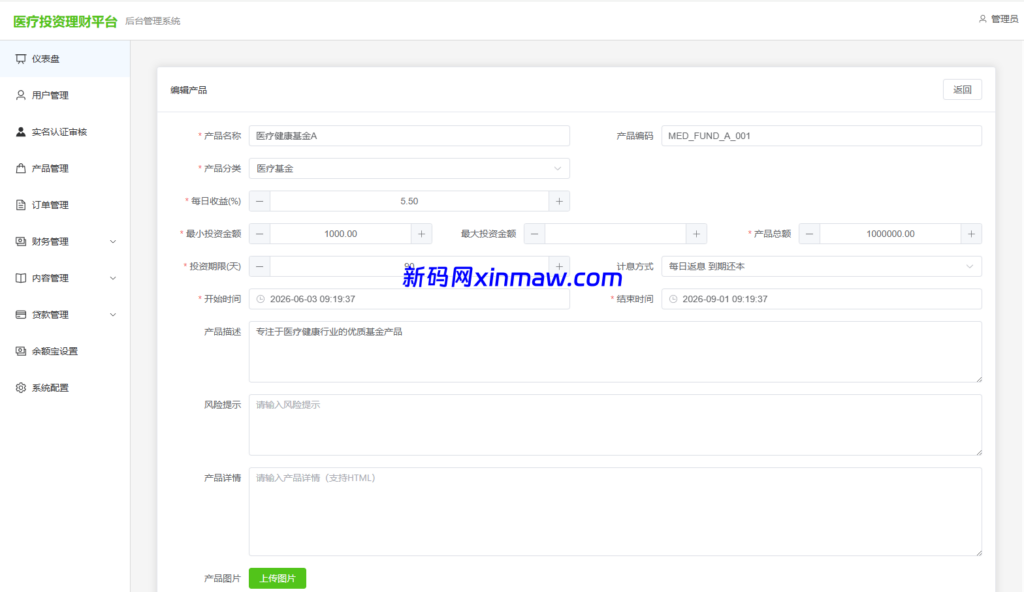Open 系统配置 menu item
Image resolution: width=1024 pixels, height=592 pixels.
[65, 388]
